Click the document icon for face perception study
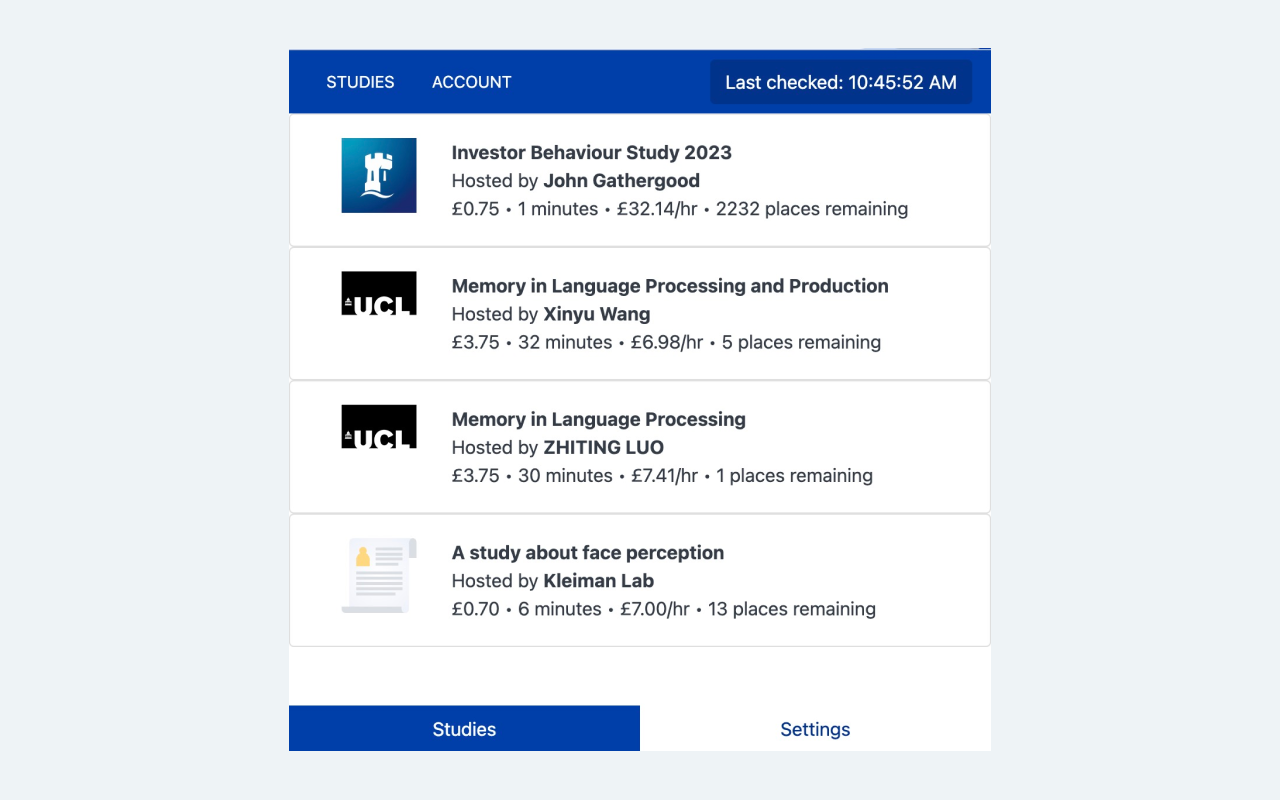 [379, 576]
